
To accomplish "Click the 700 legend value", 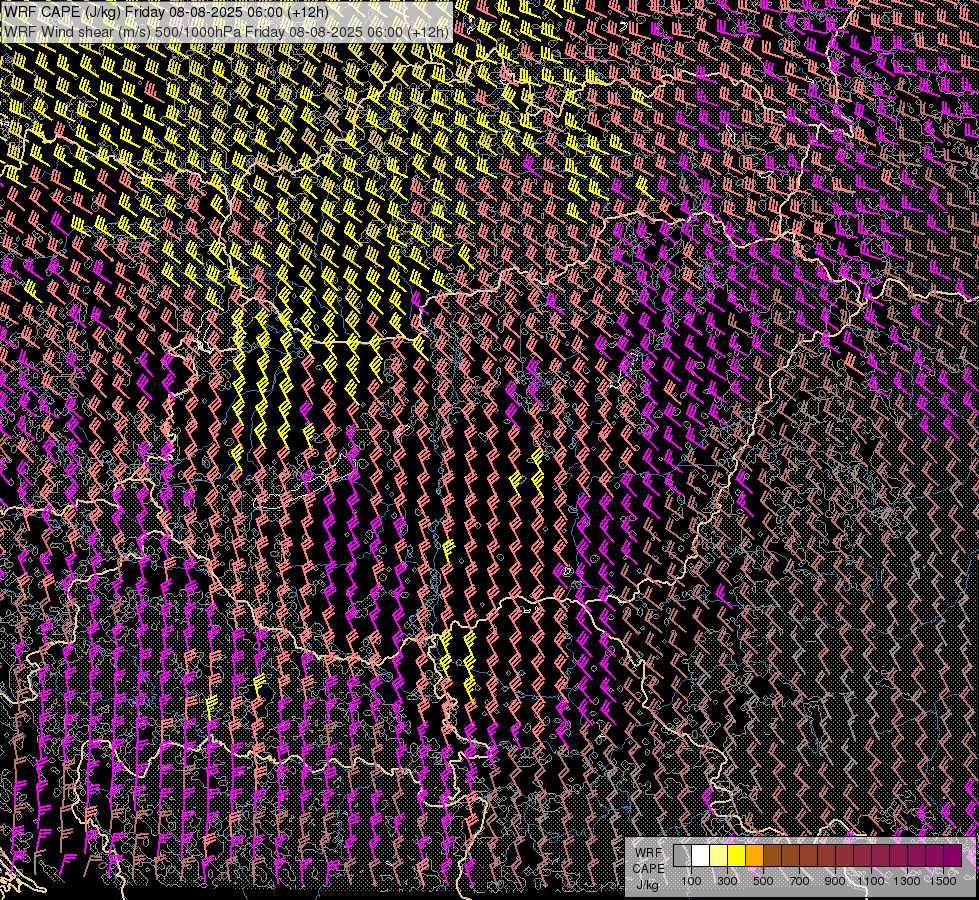I will [x=800, y=881].
